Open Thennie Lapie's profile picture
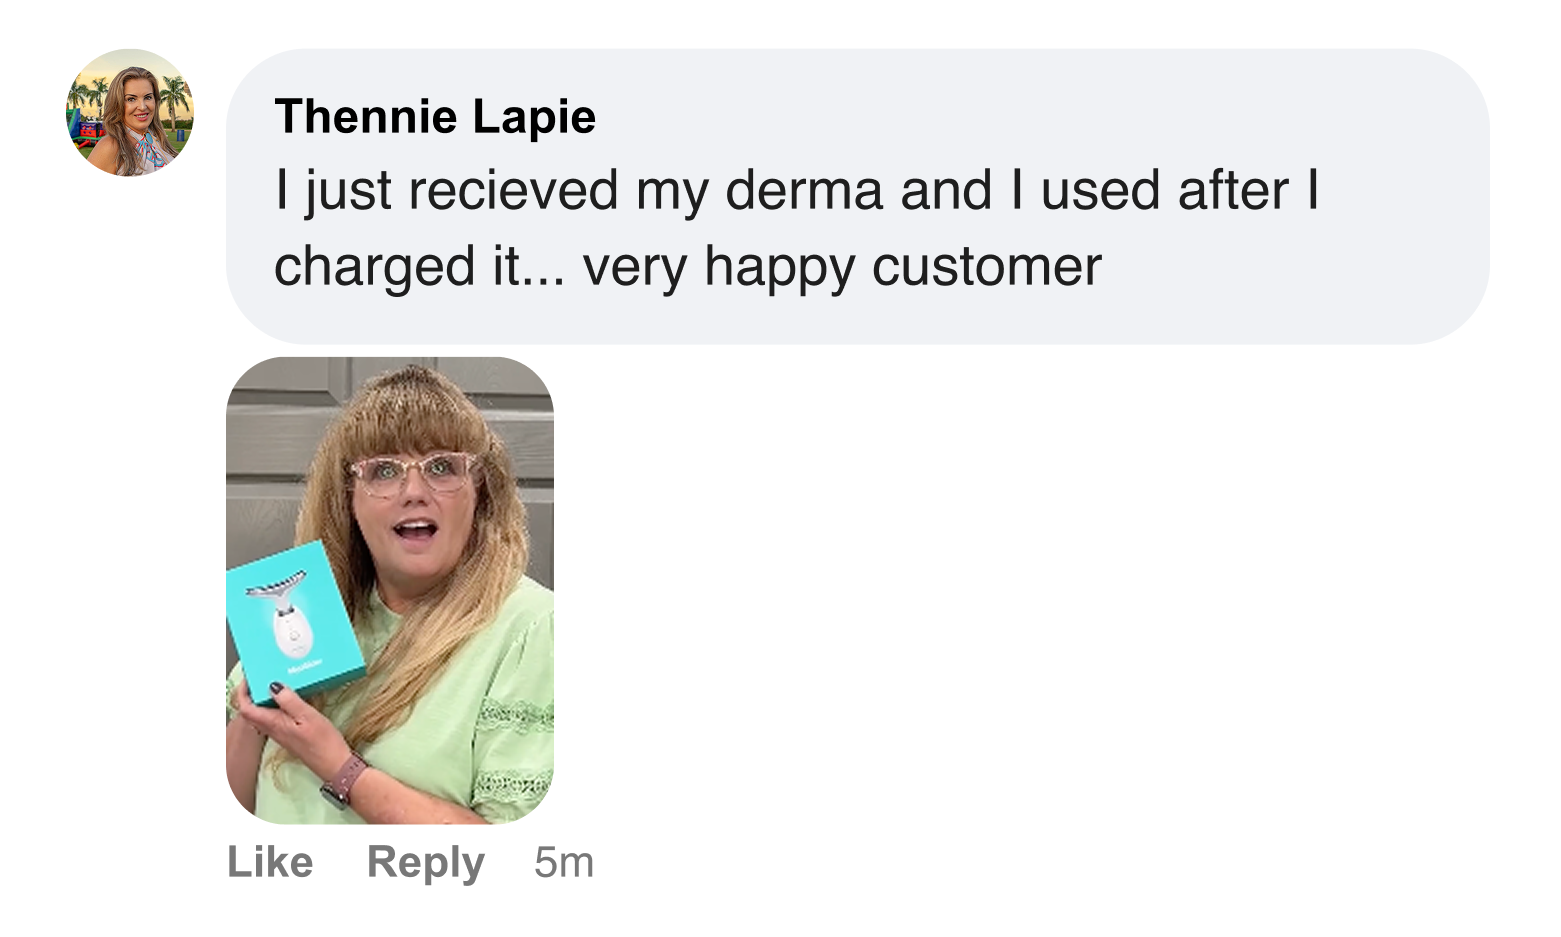 point(130,113)
